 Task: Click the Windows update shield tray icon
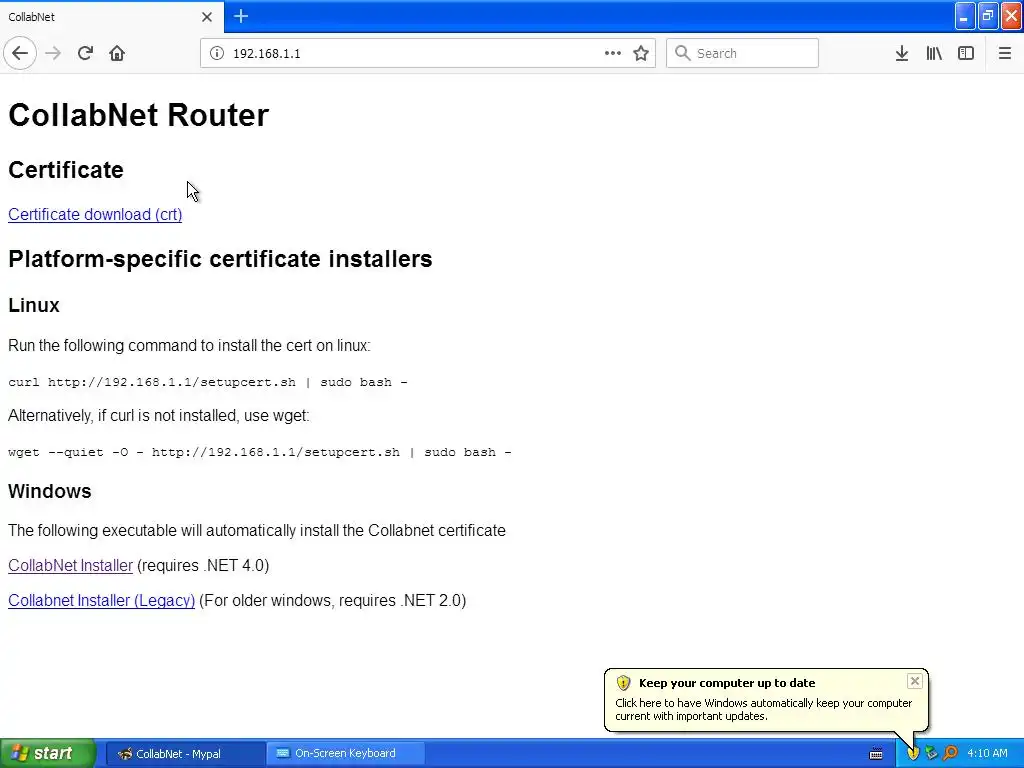click(x=913, y=754)
